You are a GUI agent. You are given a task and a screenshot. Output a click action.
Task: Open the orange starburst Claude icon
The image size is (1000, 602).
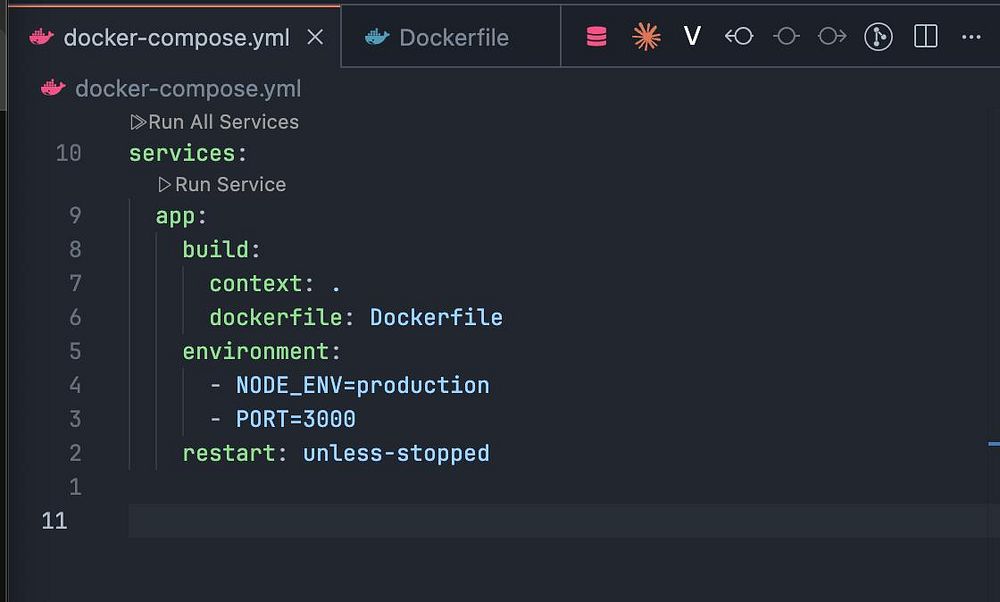[647, 37]
